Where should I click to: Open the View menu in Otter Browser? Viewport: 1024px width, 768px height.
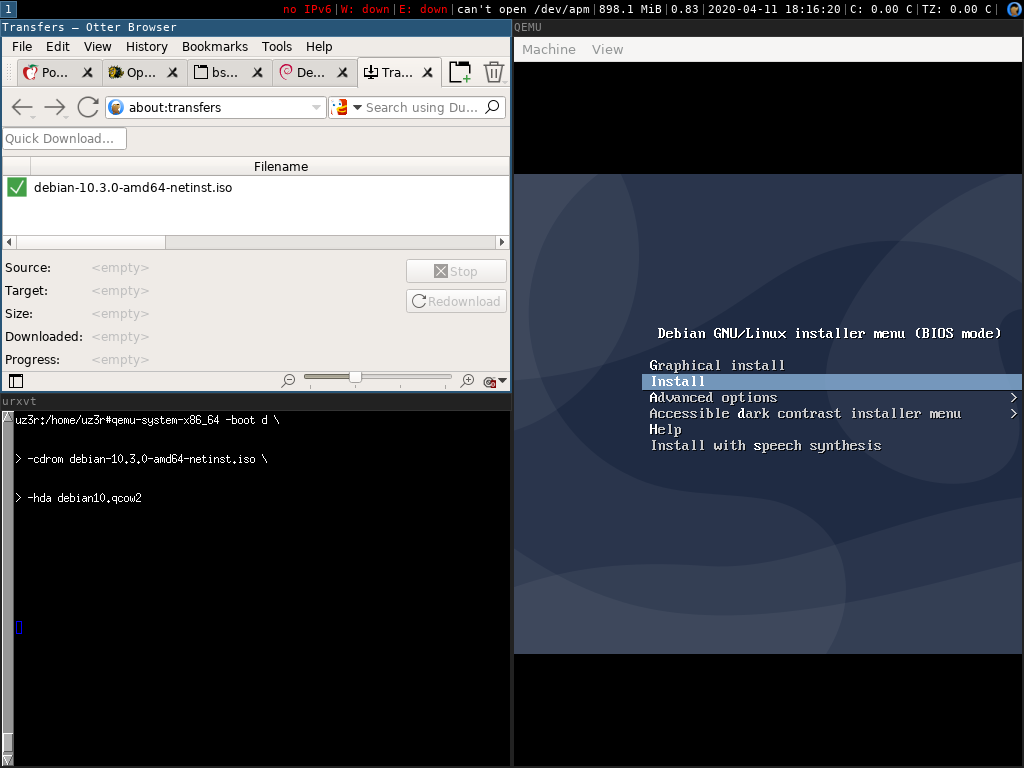[97, 46]
